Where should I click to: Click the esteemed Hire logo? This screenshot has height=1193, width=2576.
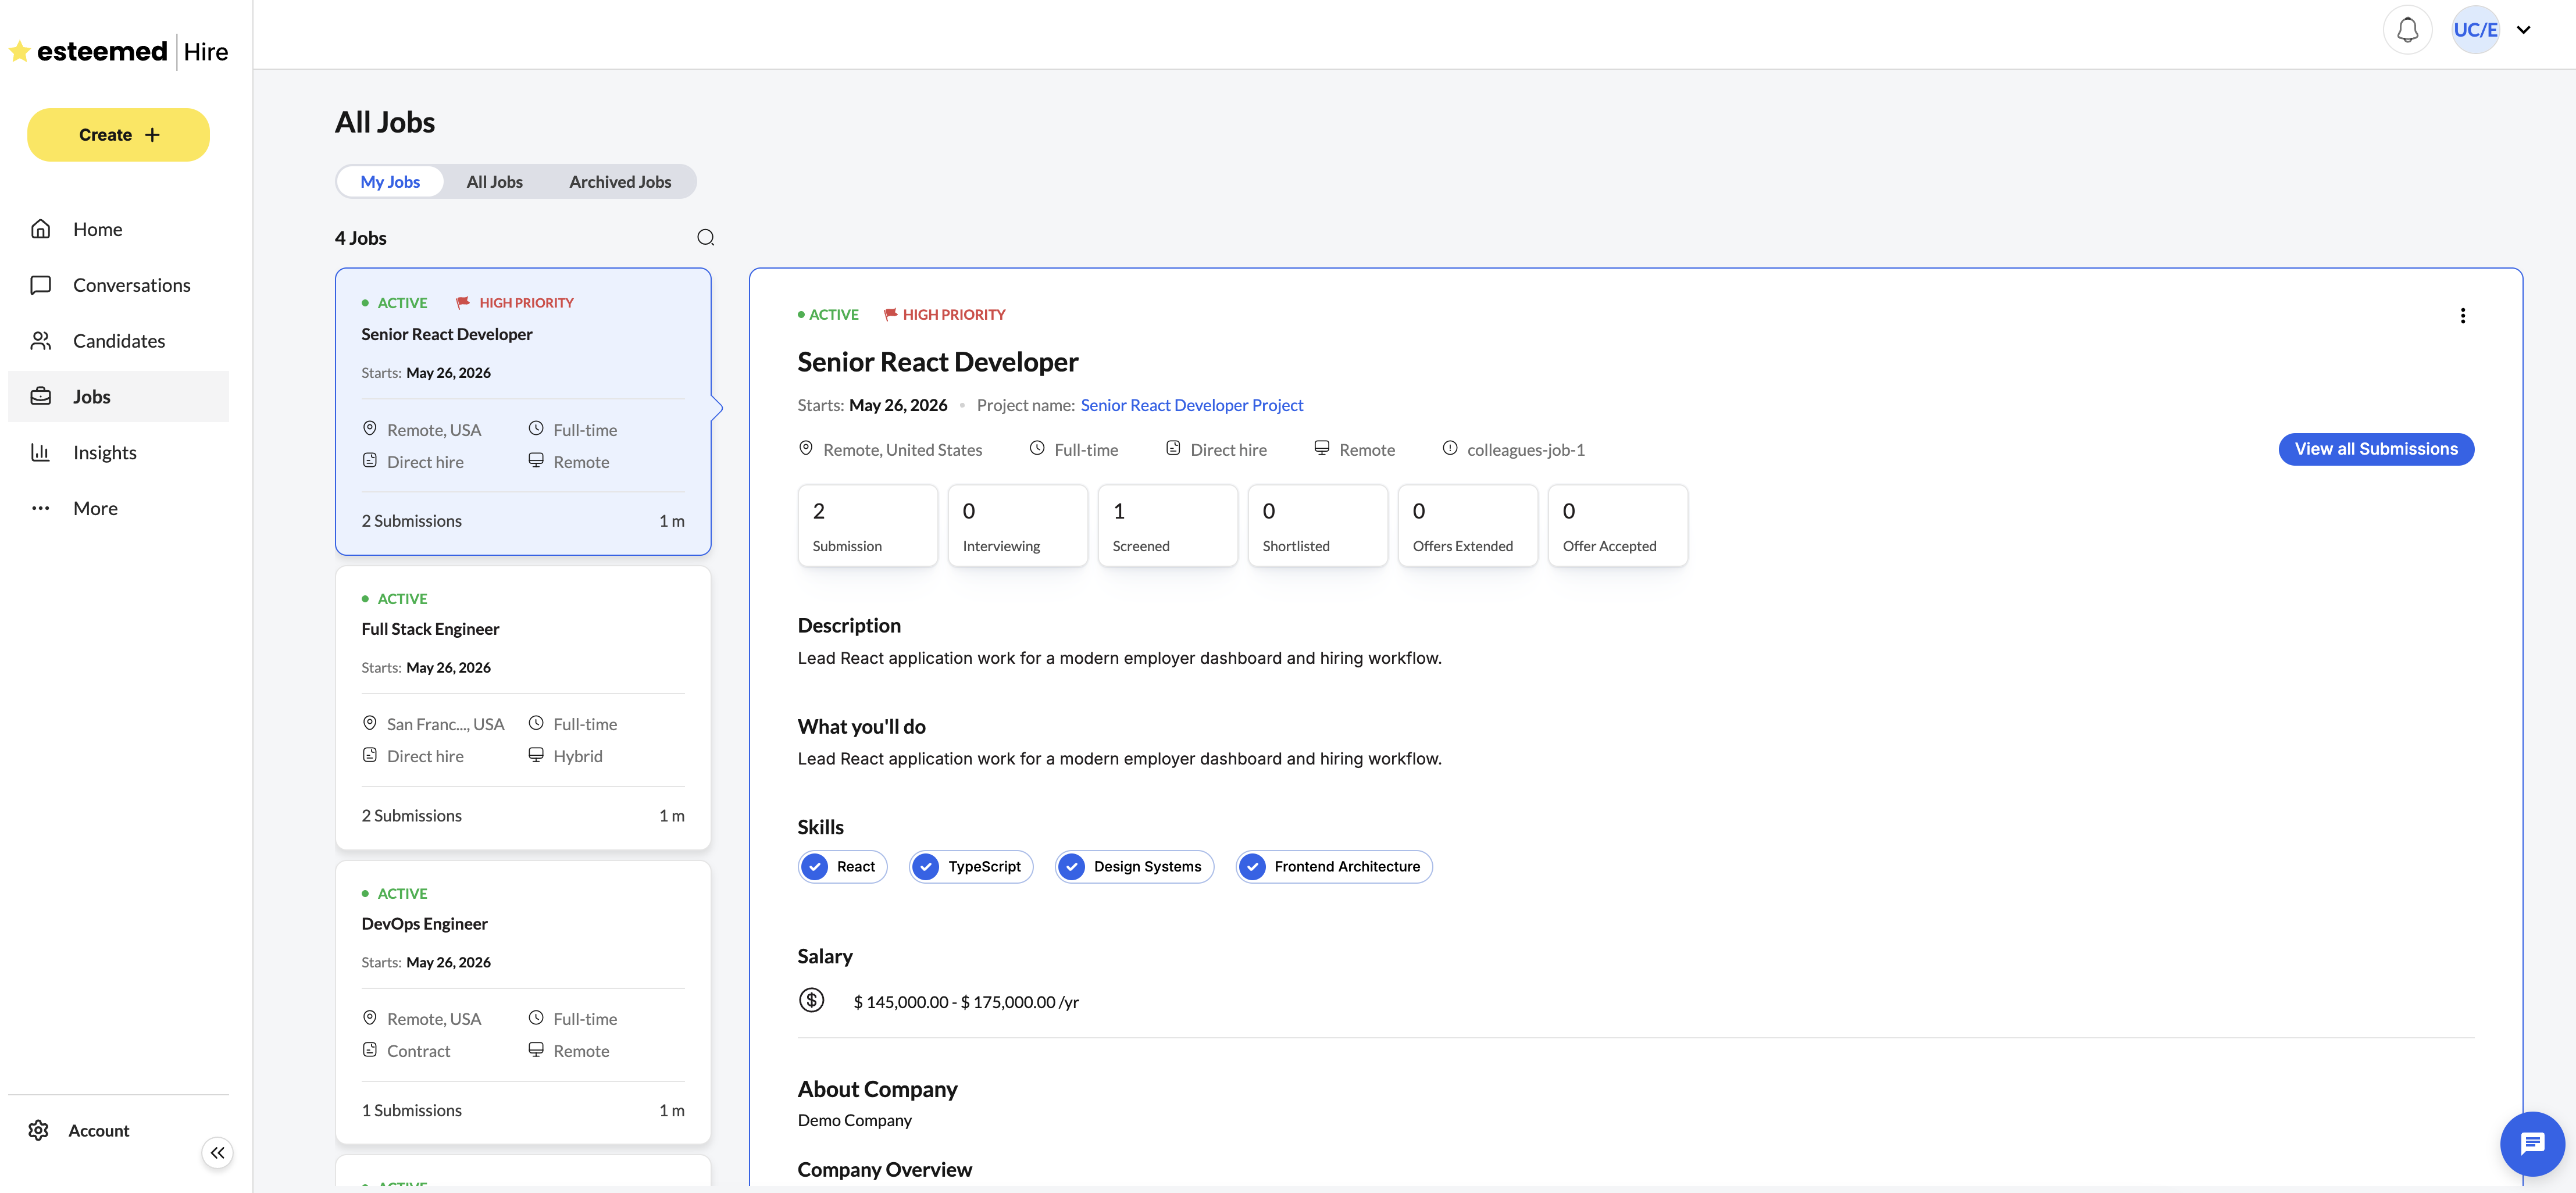click(119, 51)
